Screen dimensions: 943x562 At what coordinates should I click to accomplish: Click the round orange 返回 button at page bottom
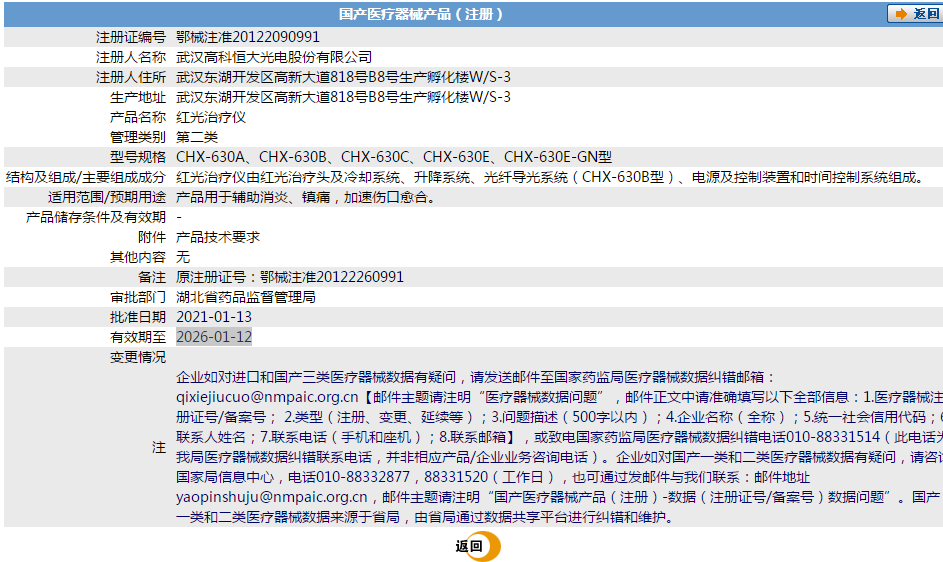pos(478,546)
